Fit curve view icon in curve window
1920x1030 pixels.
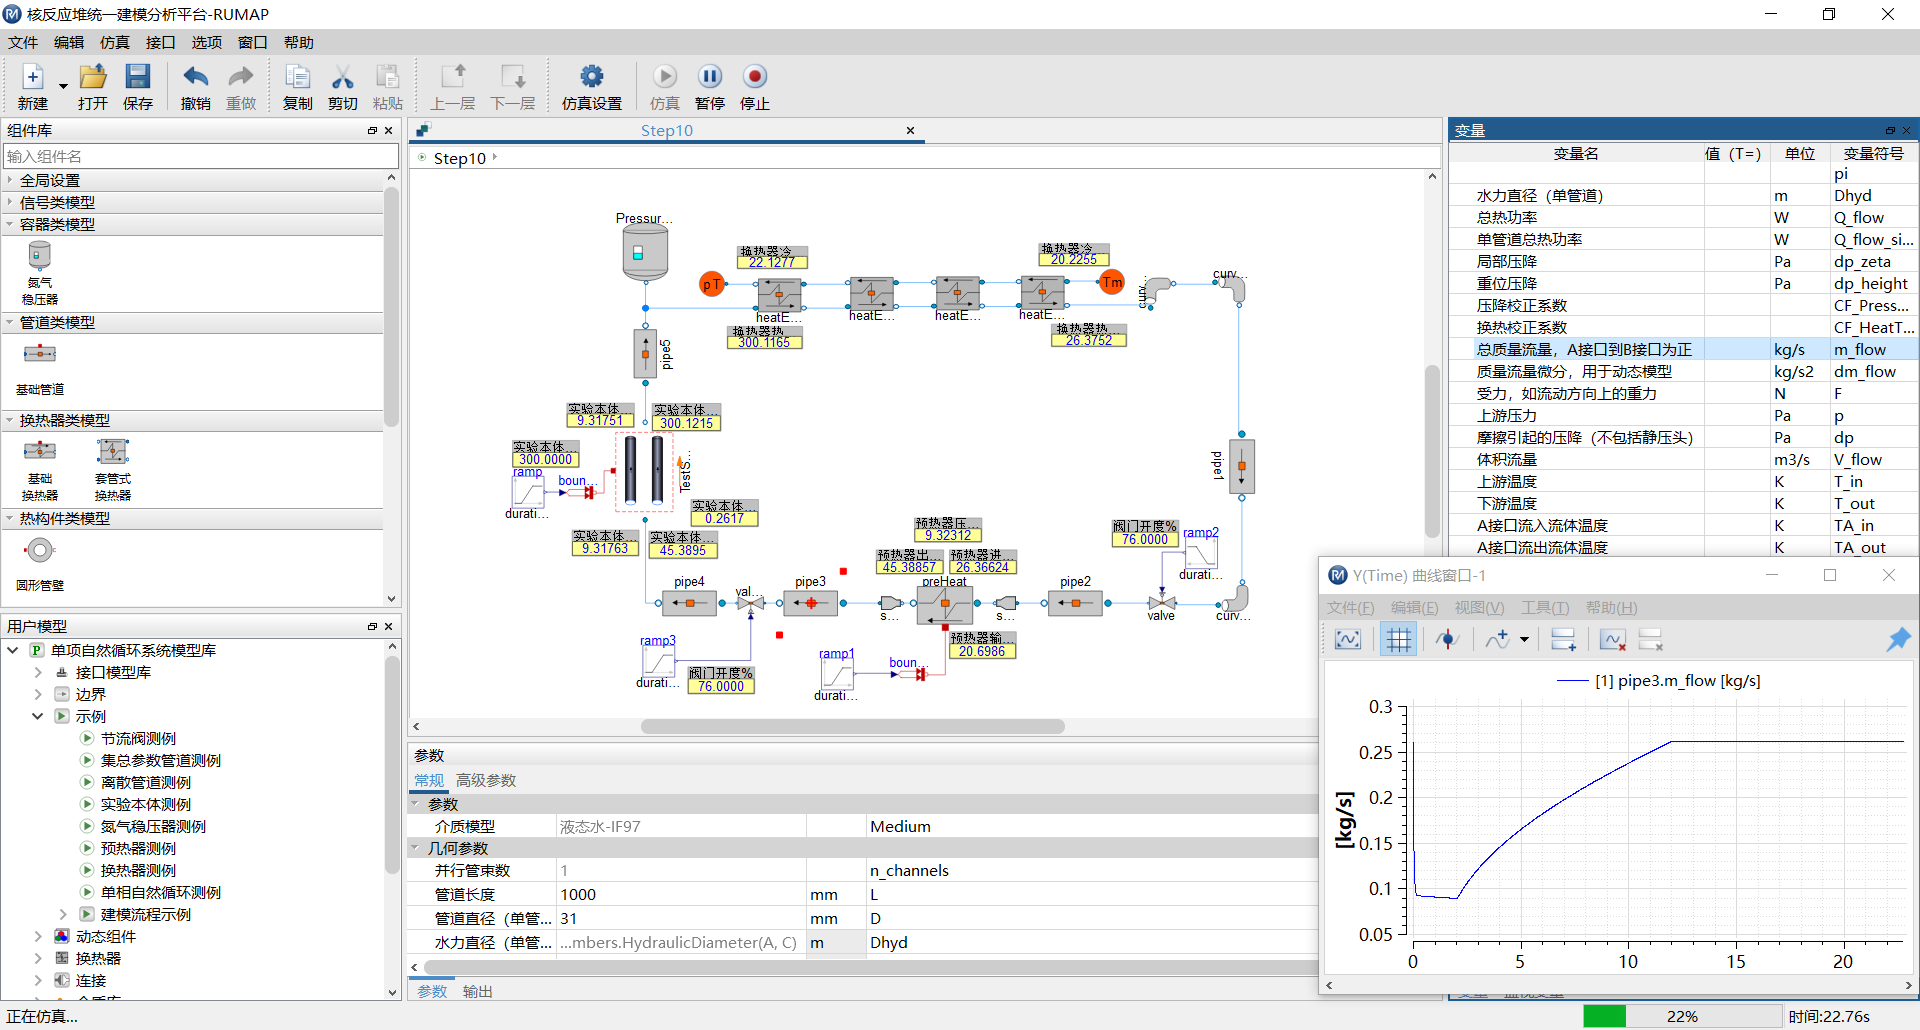1348,640
